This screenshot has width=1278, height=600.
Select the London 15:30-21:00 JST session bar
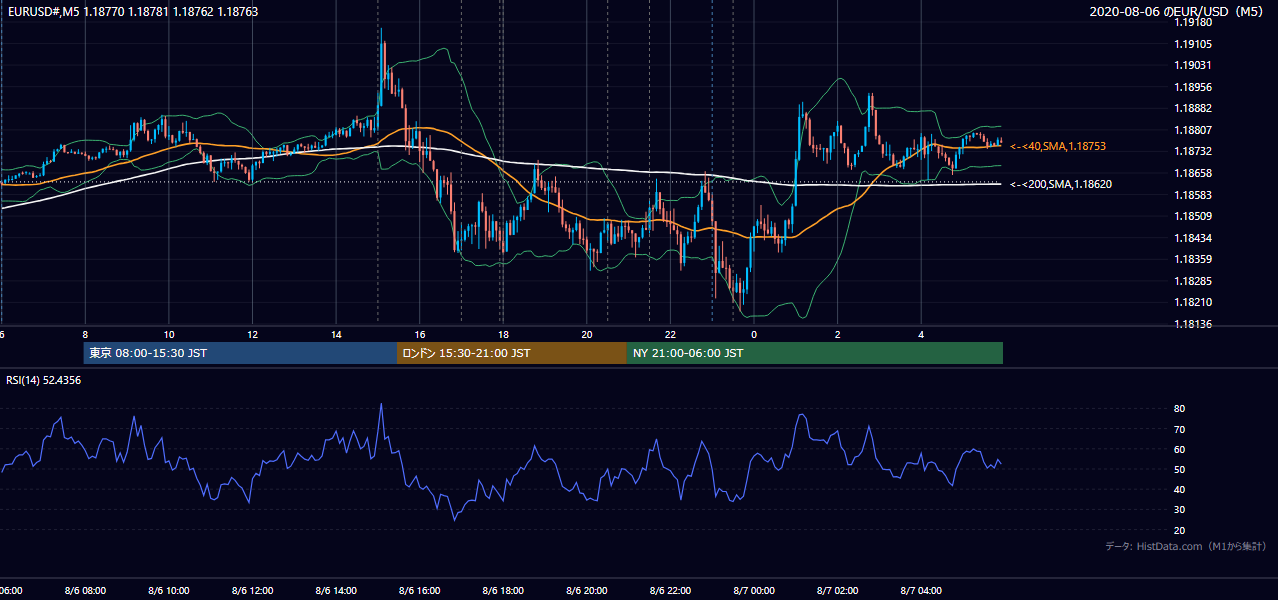pos(512,353)
